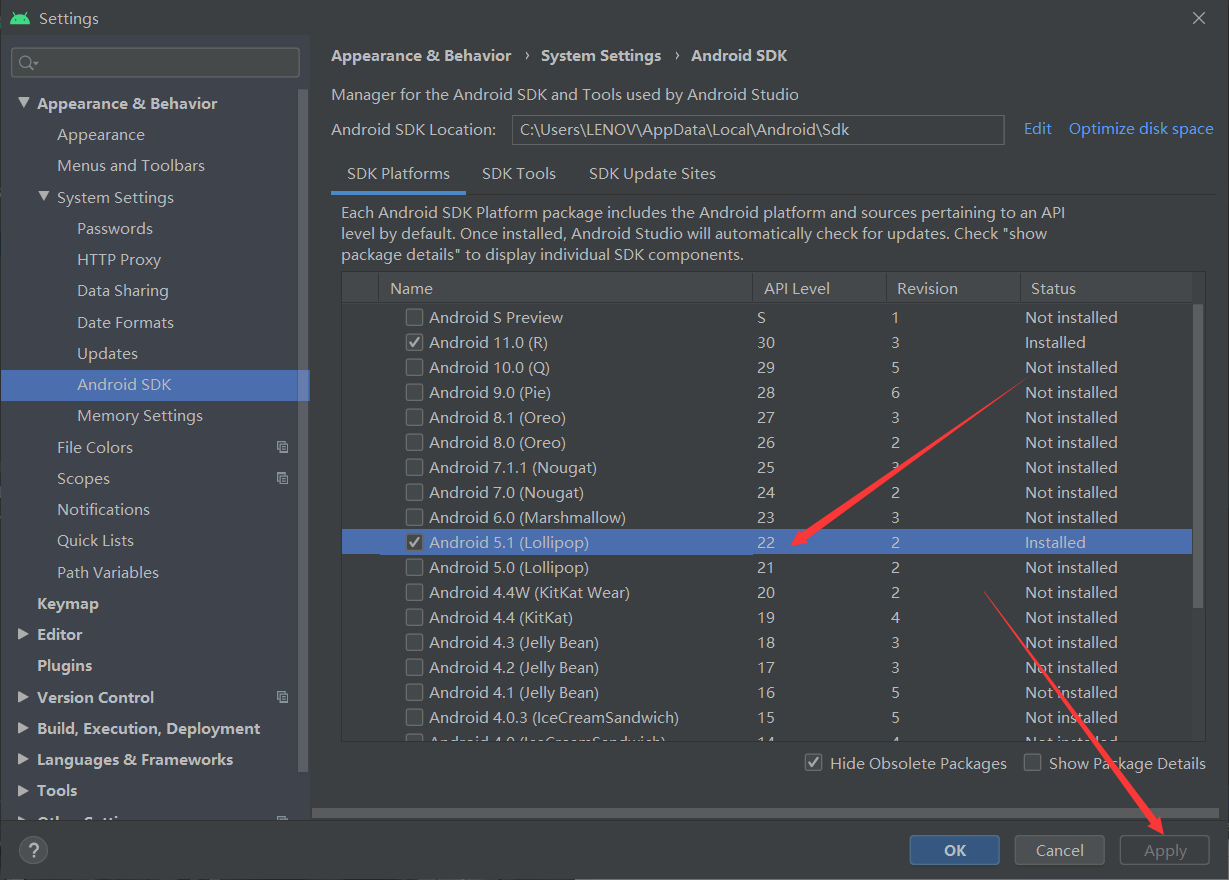Sort table by API Level column header

click(819, 289)
